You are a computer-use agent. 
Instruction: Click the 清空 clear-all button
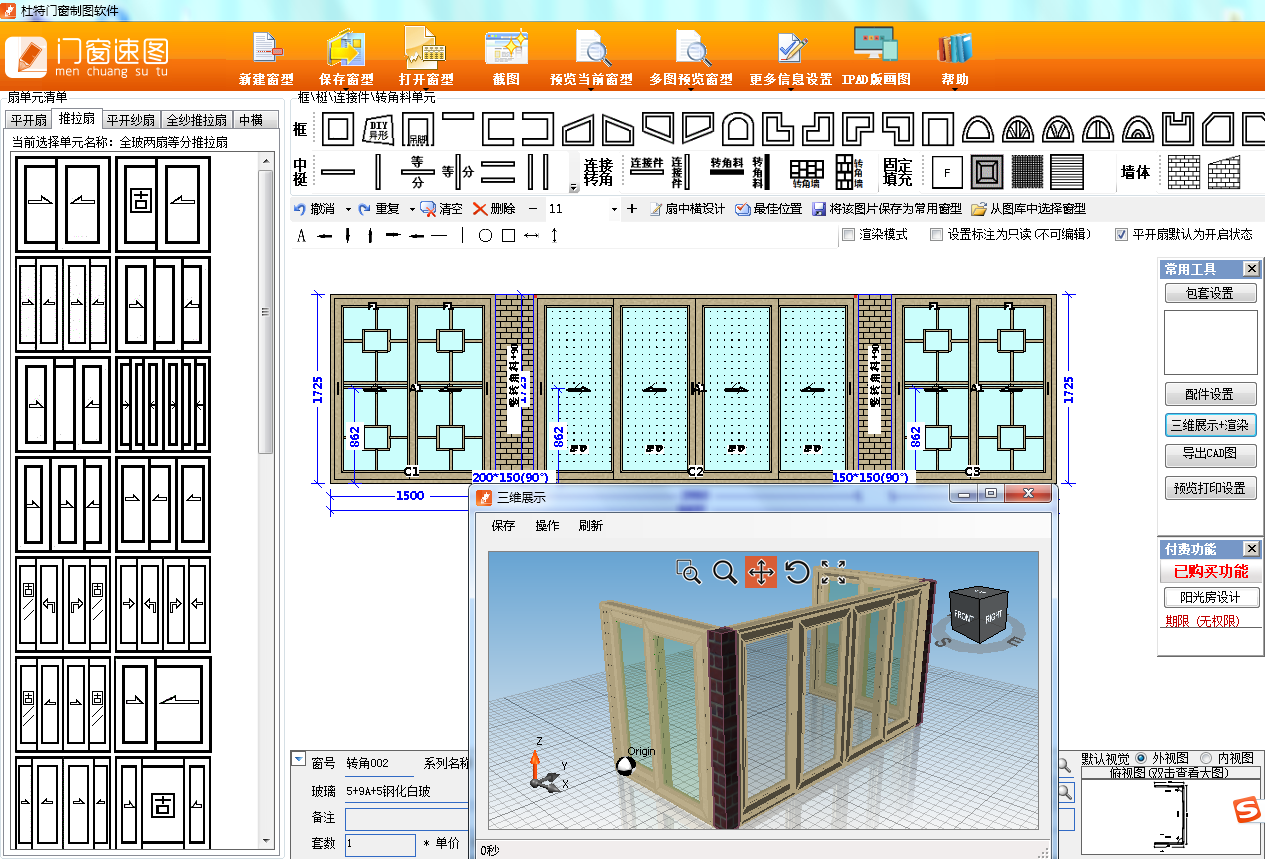441,209
